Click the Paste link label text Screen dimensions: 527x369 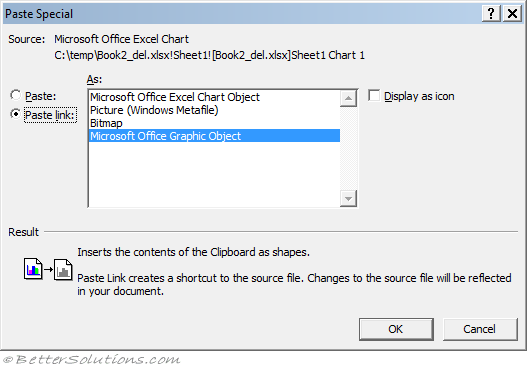click(50, 115)
